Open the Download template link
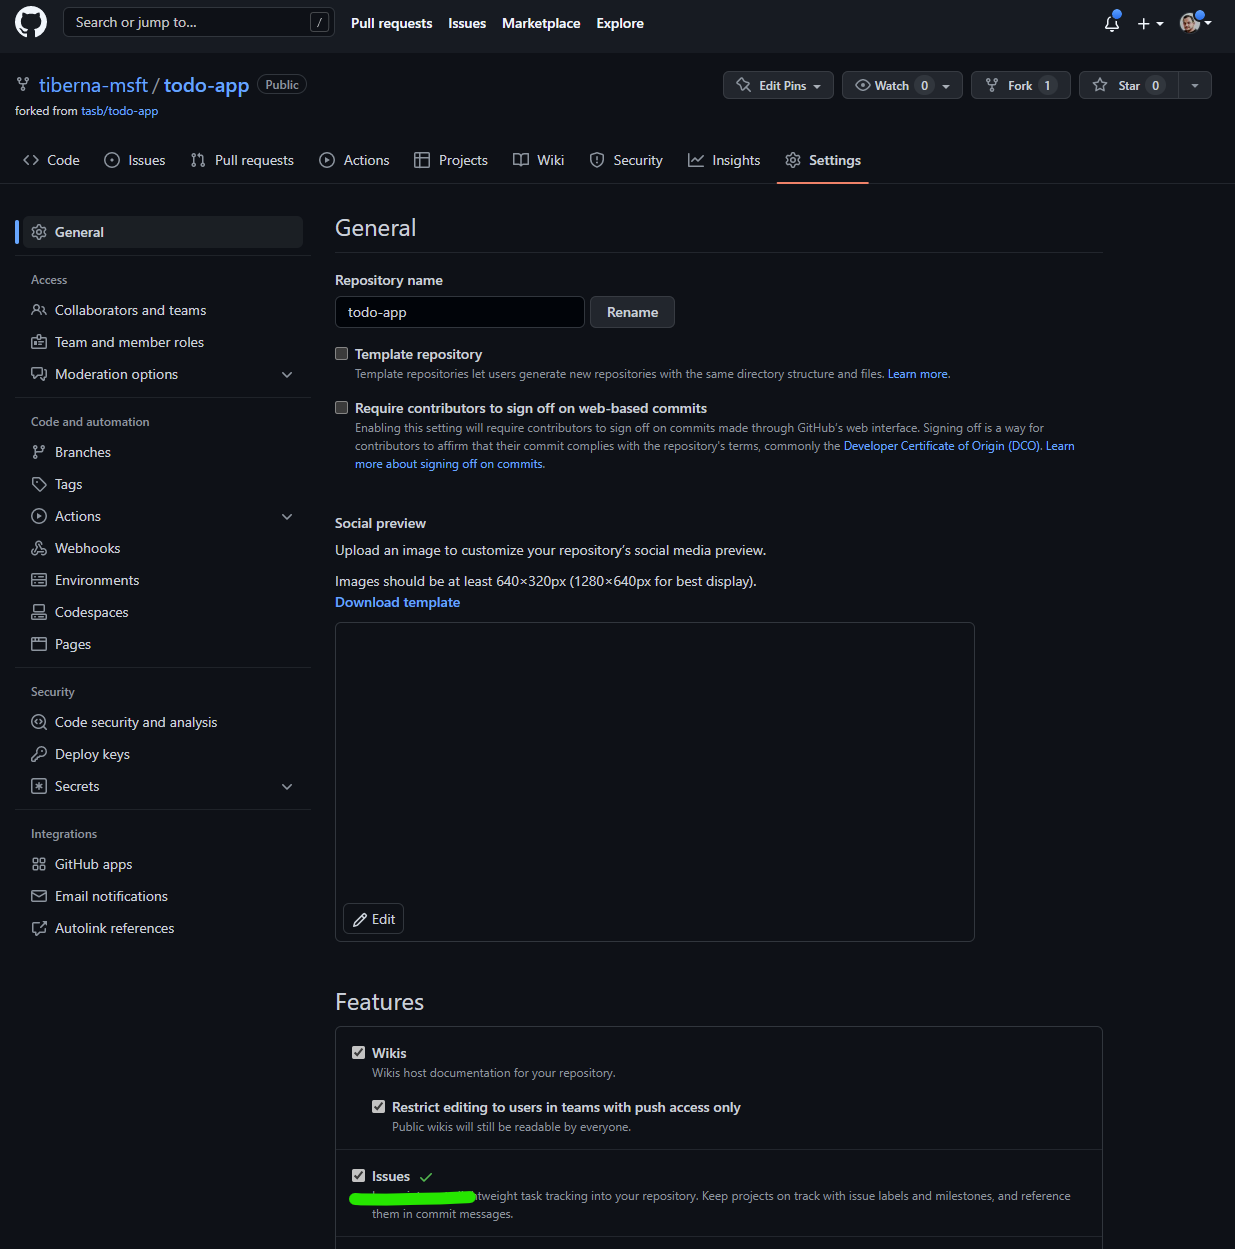Viewport: 1235px width, 1249px height. point(397,602)
